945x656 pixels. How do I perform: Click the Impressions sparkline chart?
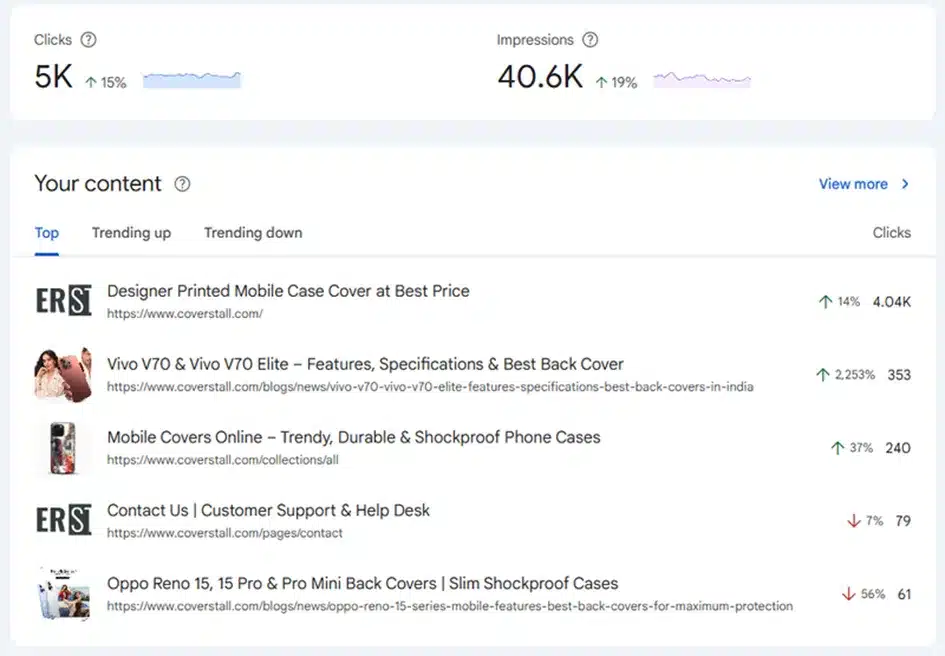[702, 80]
